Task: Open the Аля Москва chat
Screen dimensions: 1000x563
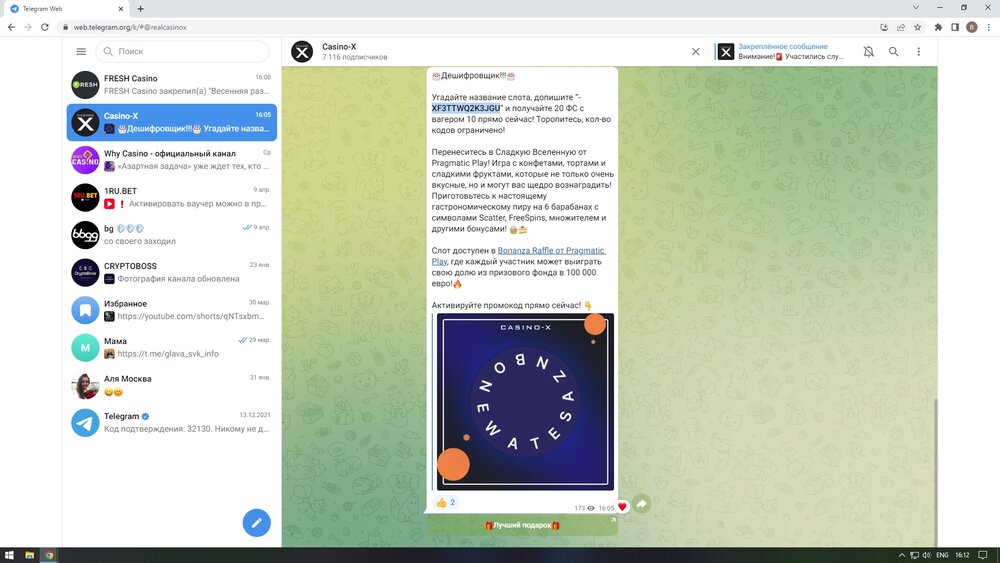Action: 172,385
